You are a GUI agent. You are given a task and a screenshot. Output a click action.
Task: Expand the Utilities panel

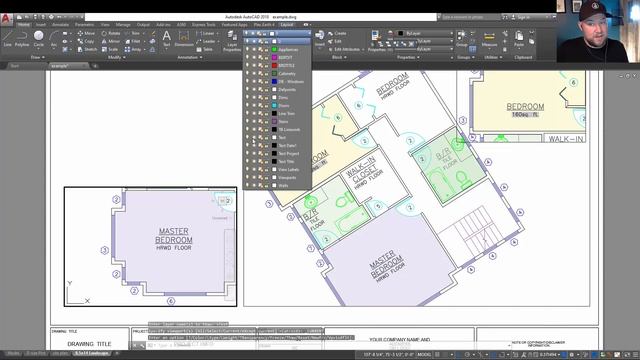click(493, 58)
